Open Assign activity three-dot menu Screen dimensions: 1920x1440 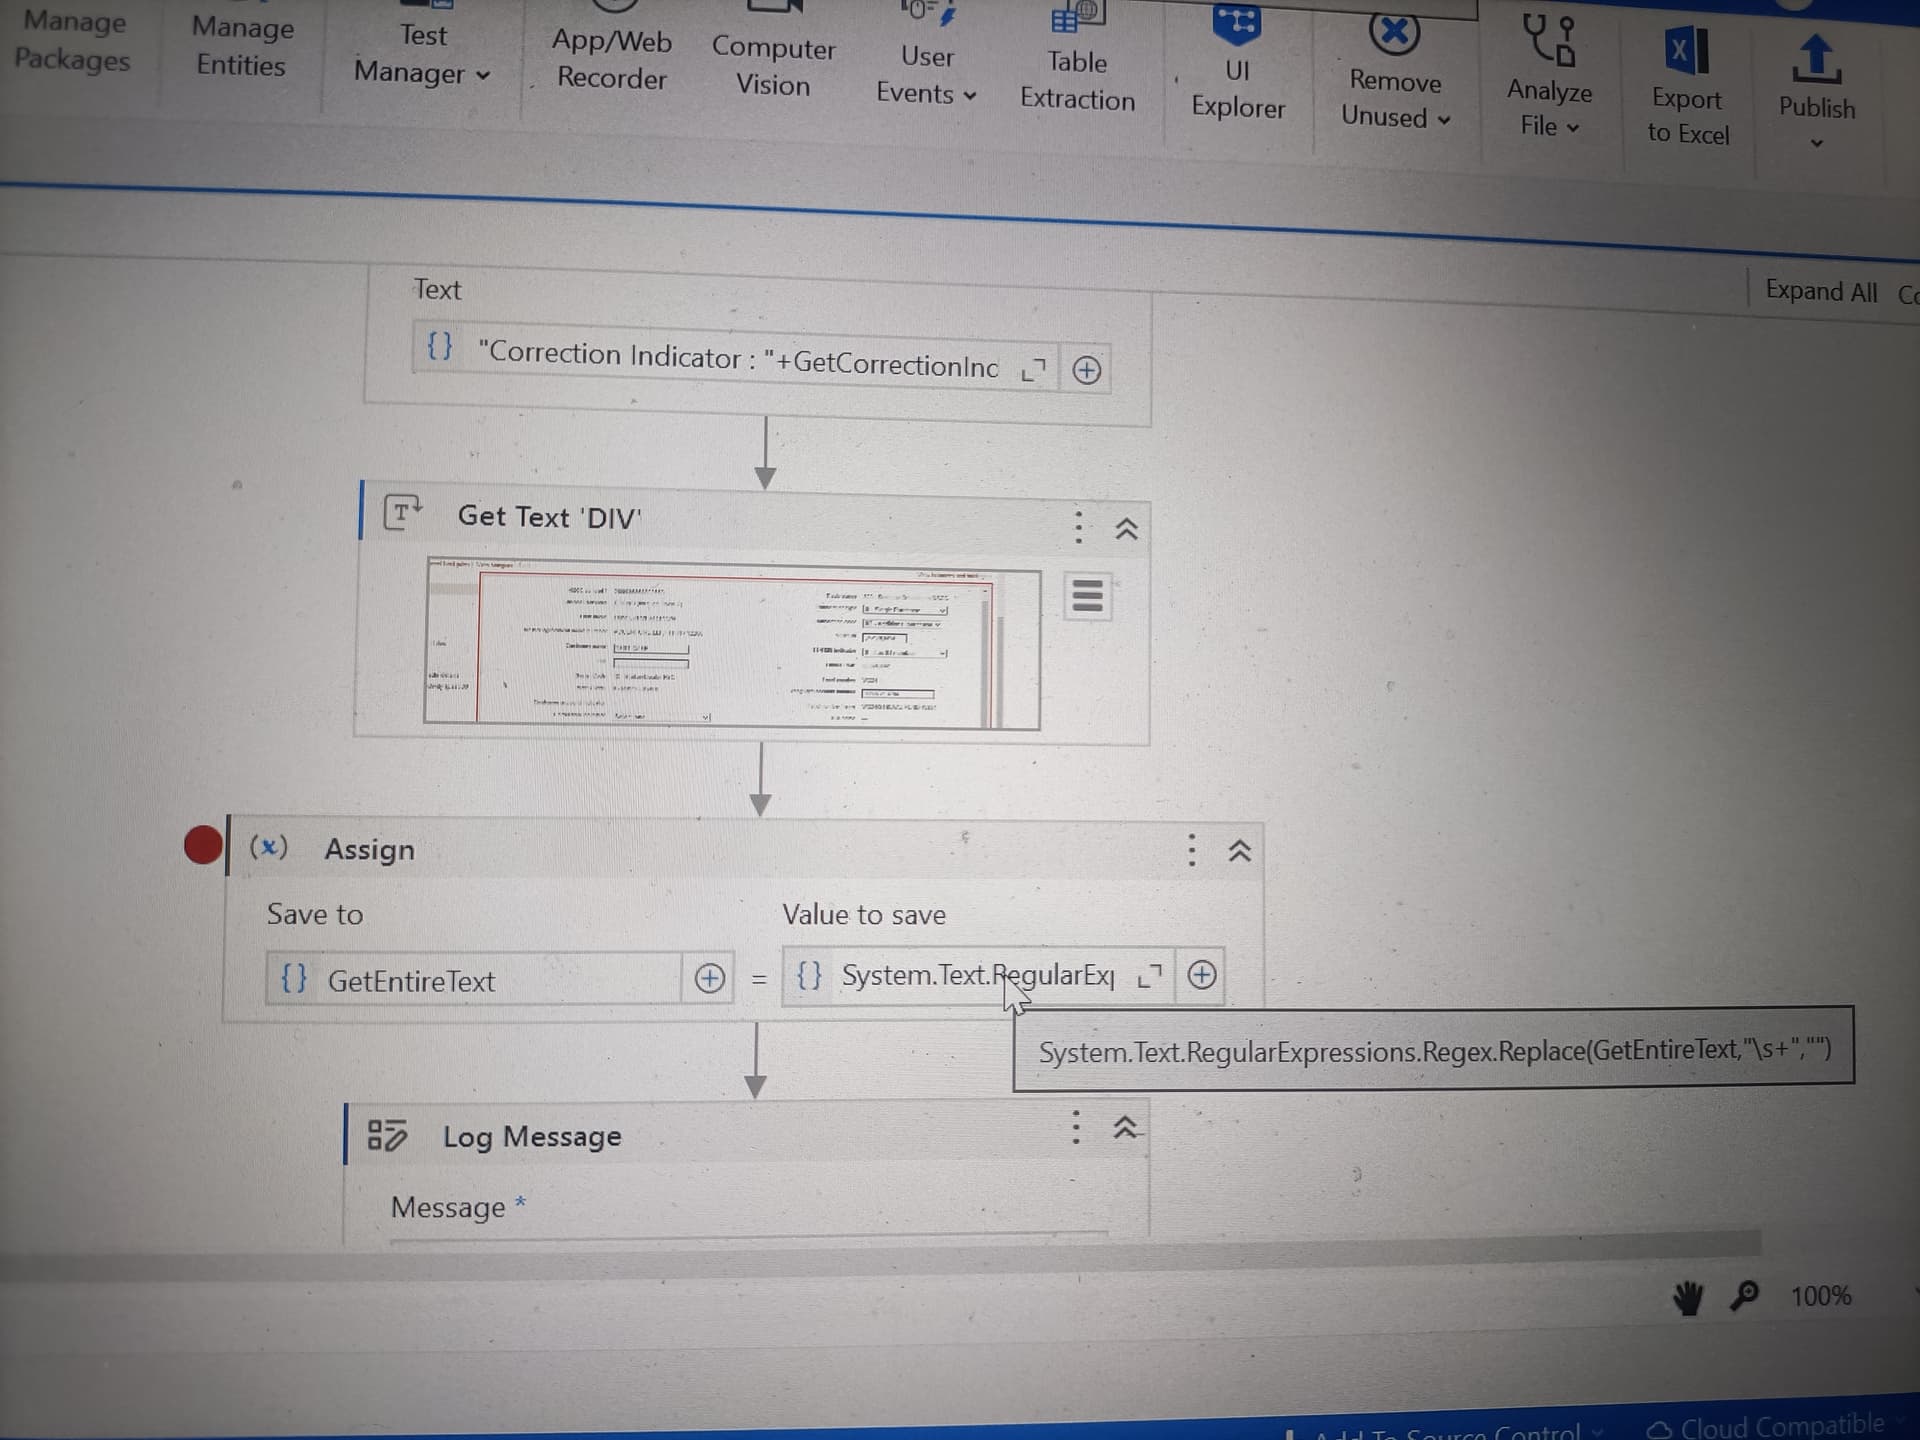click(x=1191, y=850)
